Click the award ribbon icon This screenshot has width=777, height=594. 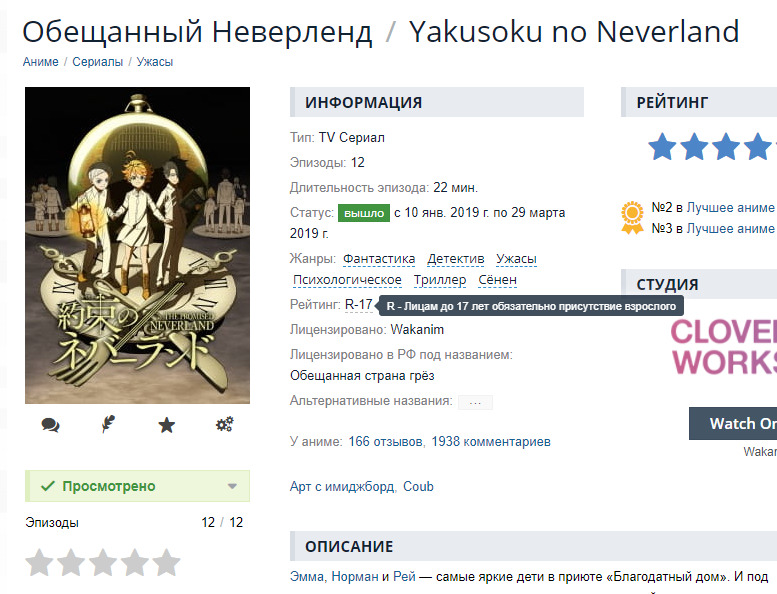click(x=632, y=217)
